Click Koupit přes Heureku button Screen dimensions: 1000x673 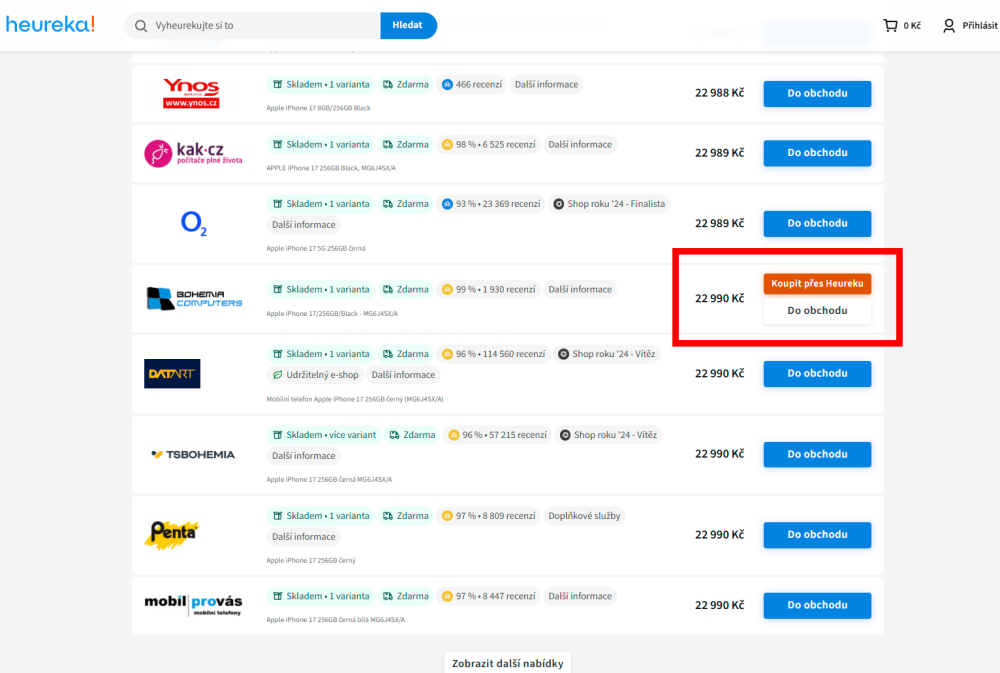pos(817,284)
